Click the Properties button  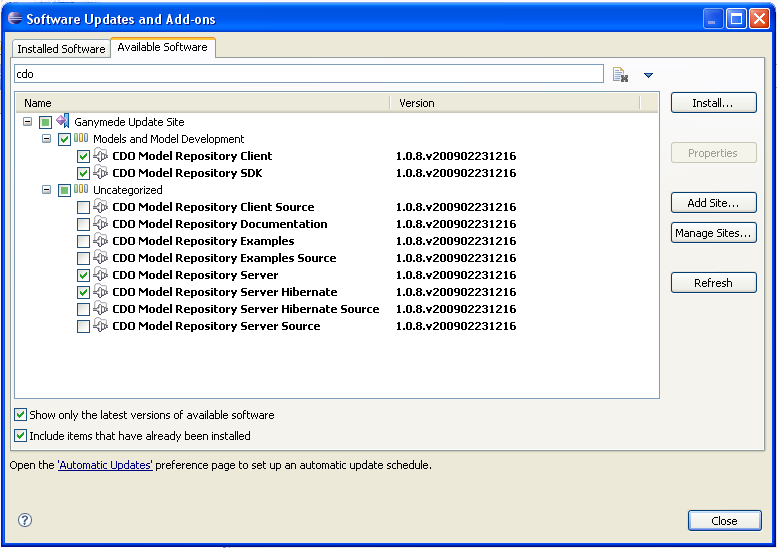(714, 153)
